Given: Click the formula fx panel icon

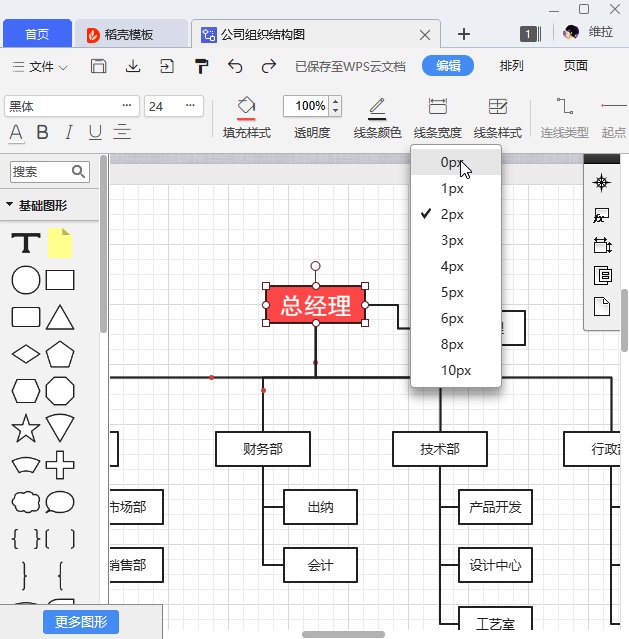Looking at the screenshot, I should point(602,215).
